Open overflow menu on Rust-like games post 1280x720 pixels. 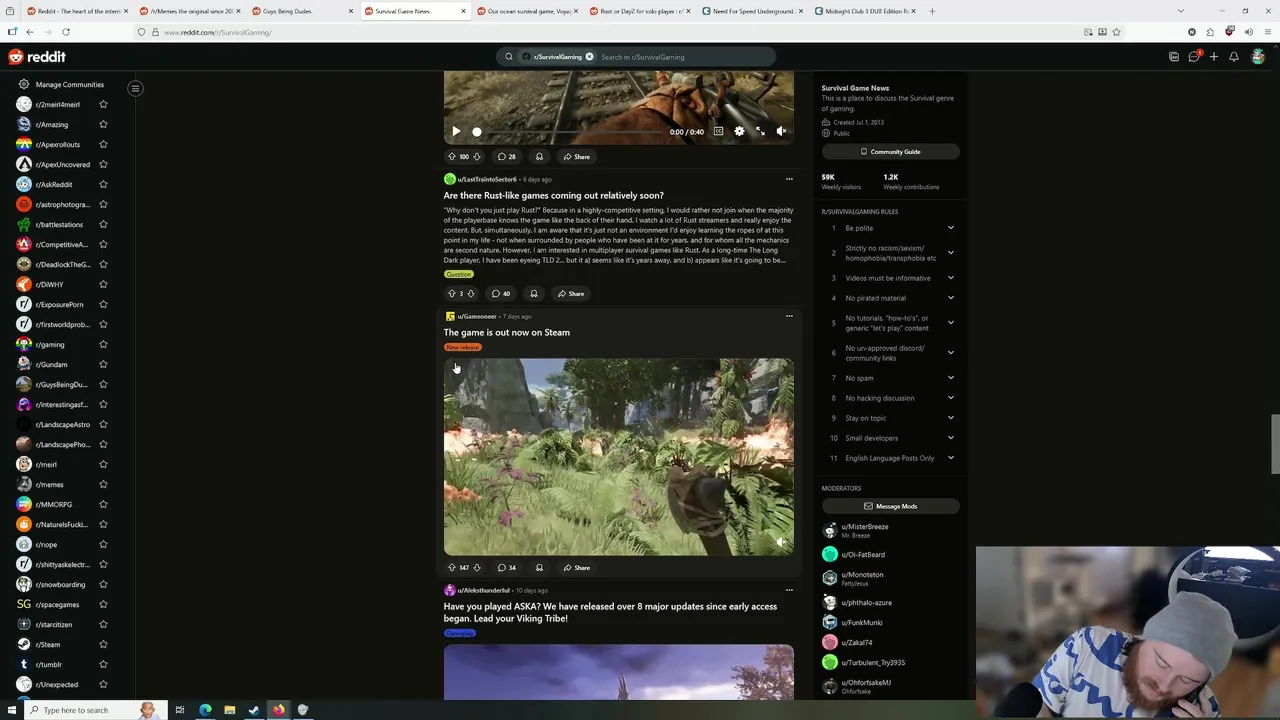[789, 179]
